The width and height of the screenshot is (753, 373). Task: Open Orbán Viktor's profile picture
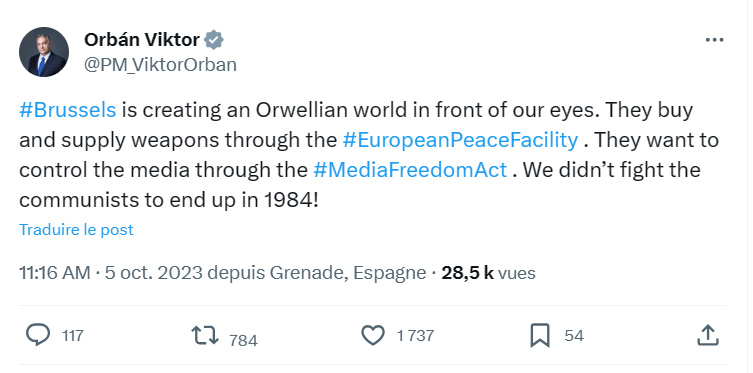click(44, 52)
